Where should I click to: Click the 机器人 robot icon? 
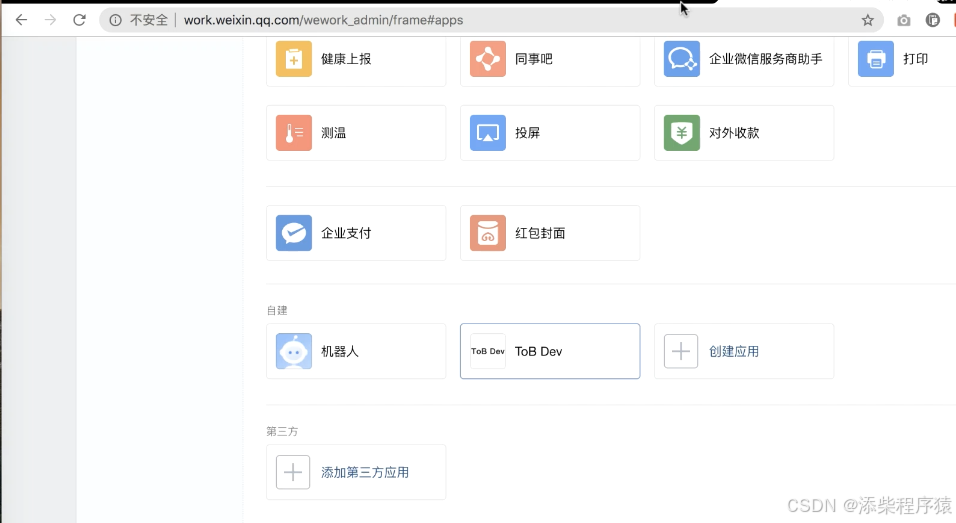(x=293, y=351)
